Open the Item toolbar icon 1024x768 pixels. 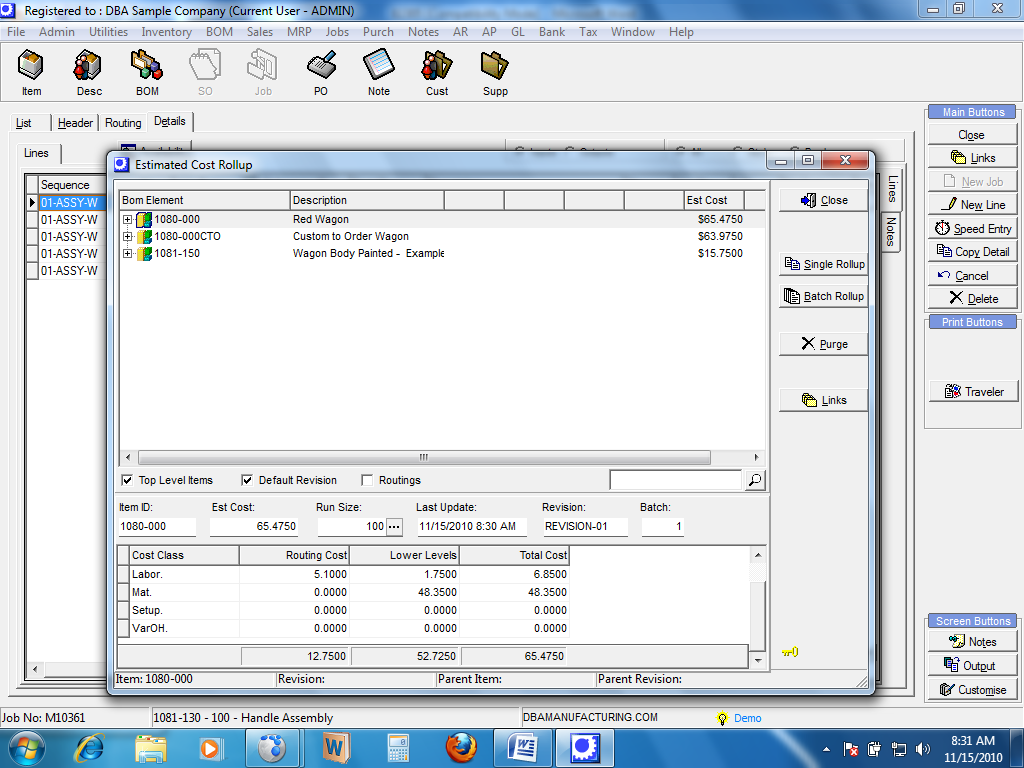pos(32,74)
